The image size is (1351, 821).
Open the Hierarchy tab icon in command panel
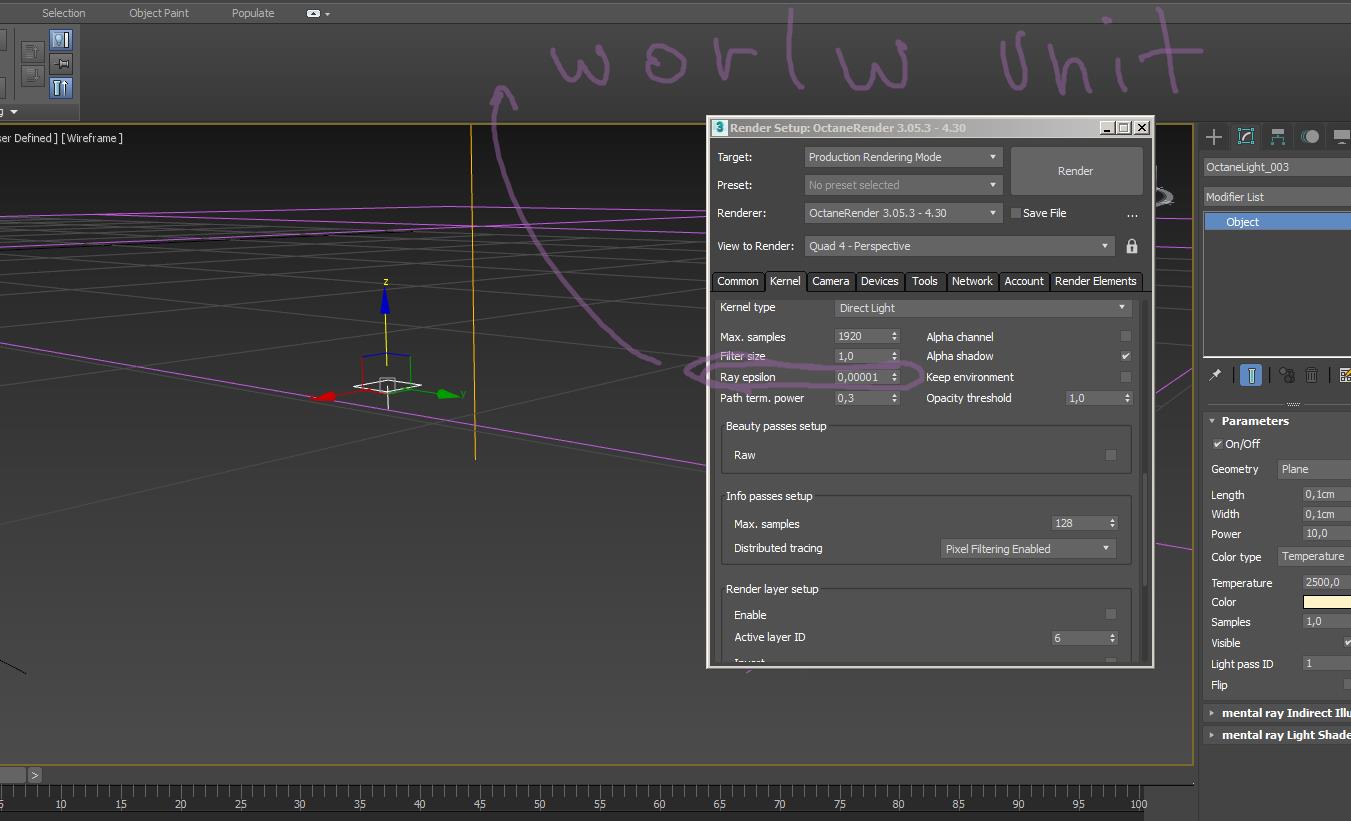point(1278,137)
